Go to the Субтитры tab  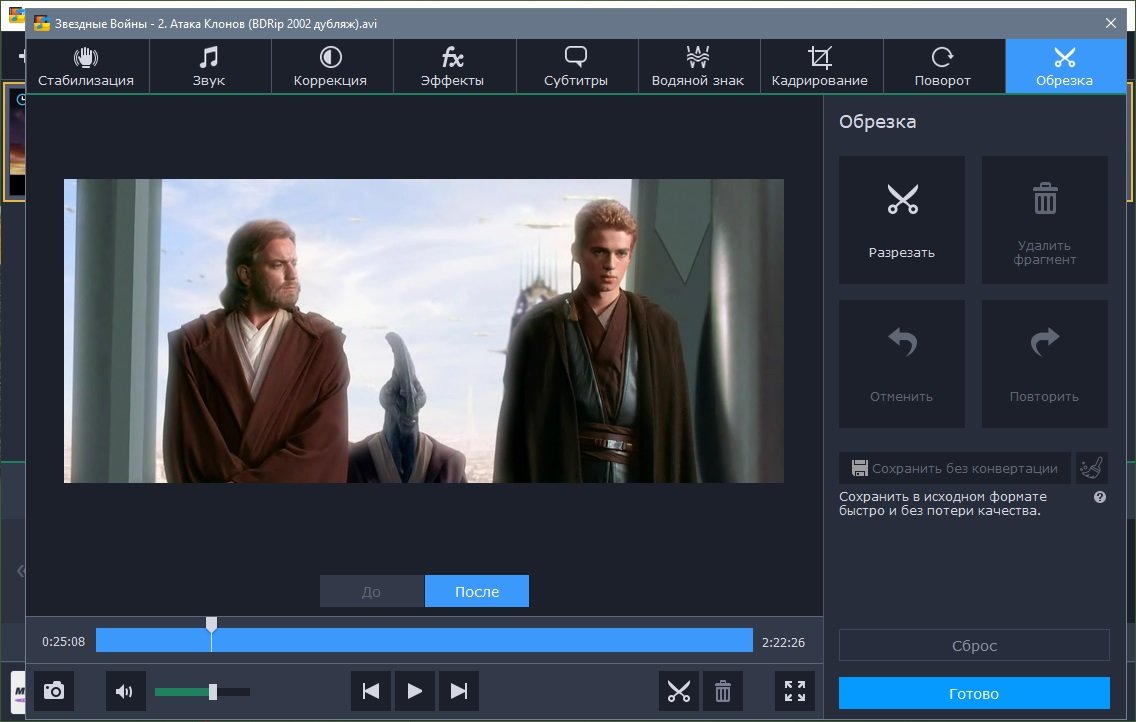(x=576, y=67)
